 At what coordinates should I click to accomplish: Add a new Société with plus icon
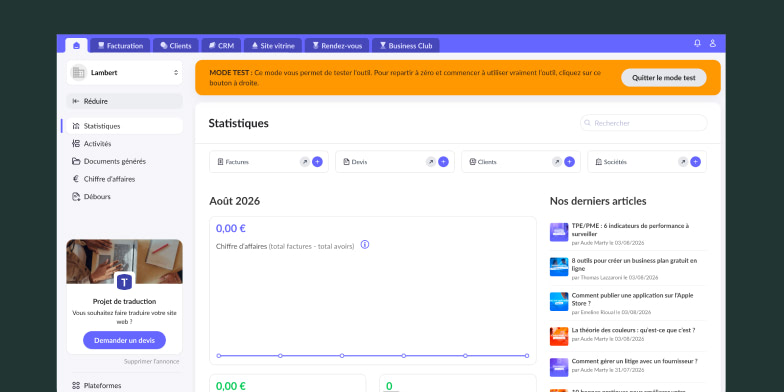click(695, 162)
